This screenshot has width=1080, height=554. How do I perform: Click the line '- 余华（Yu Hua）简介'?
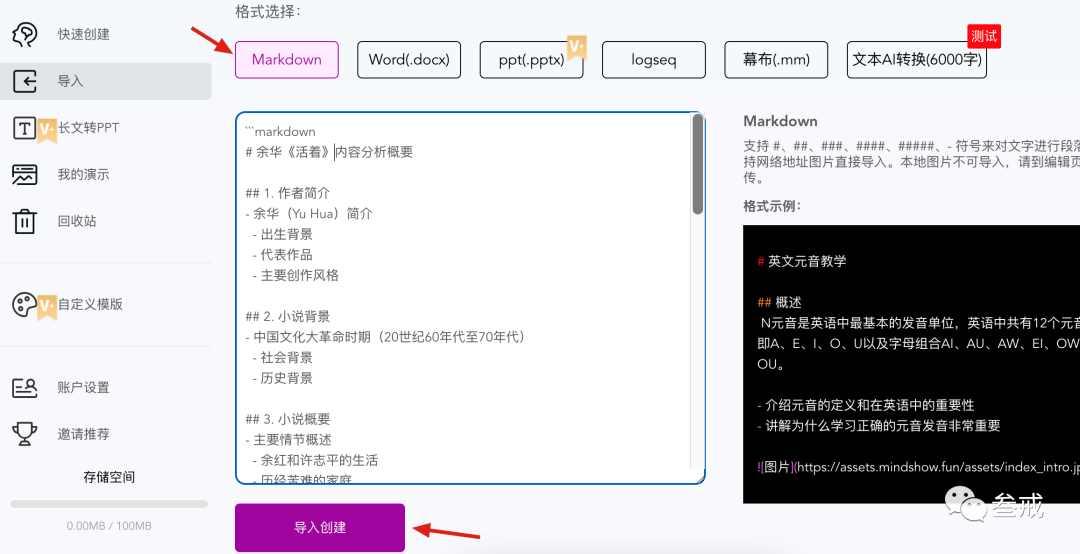coord(309,214)
